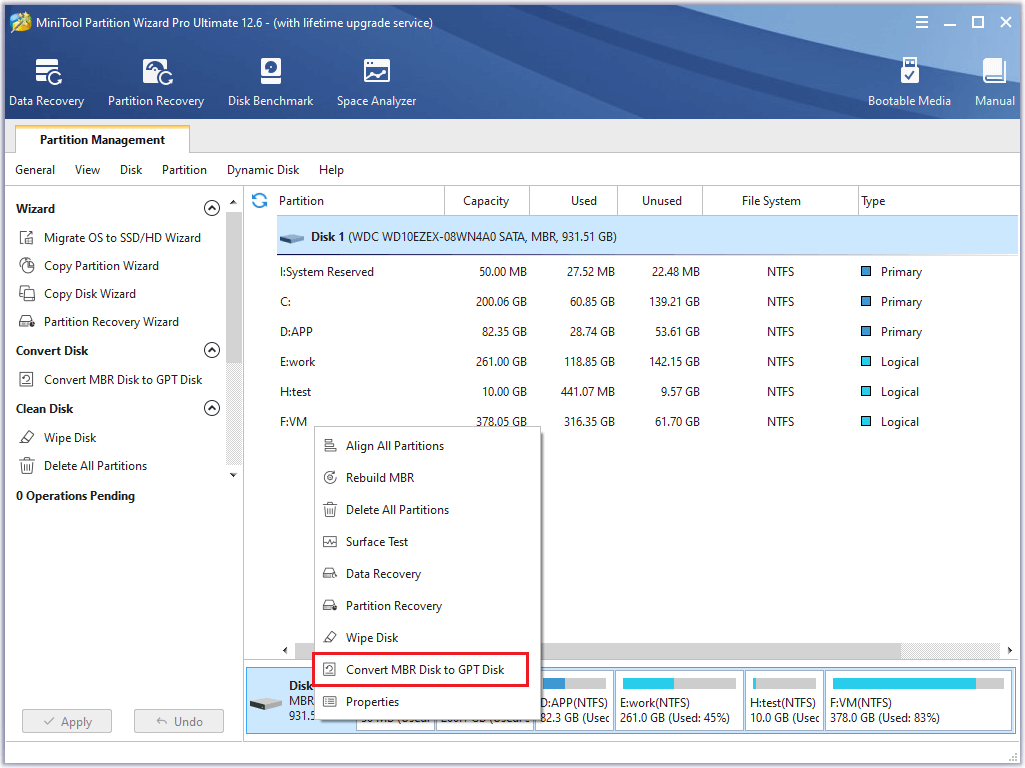
Task: Click horizontal scrollbar right arrow
Action: (1010, 650)
